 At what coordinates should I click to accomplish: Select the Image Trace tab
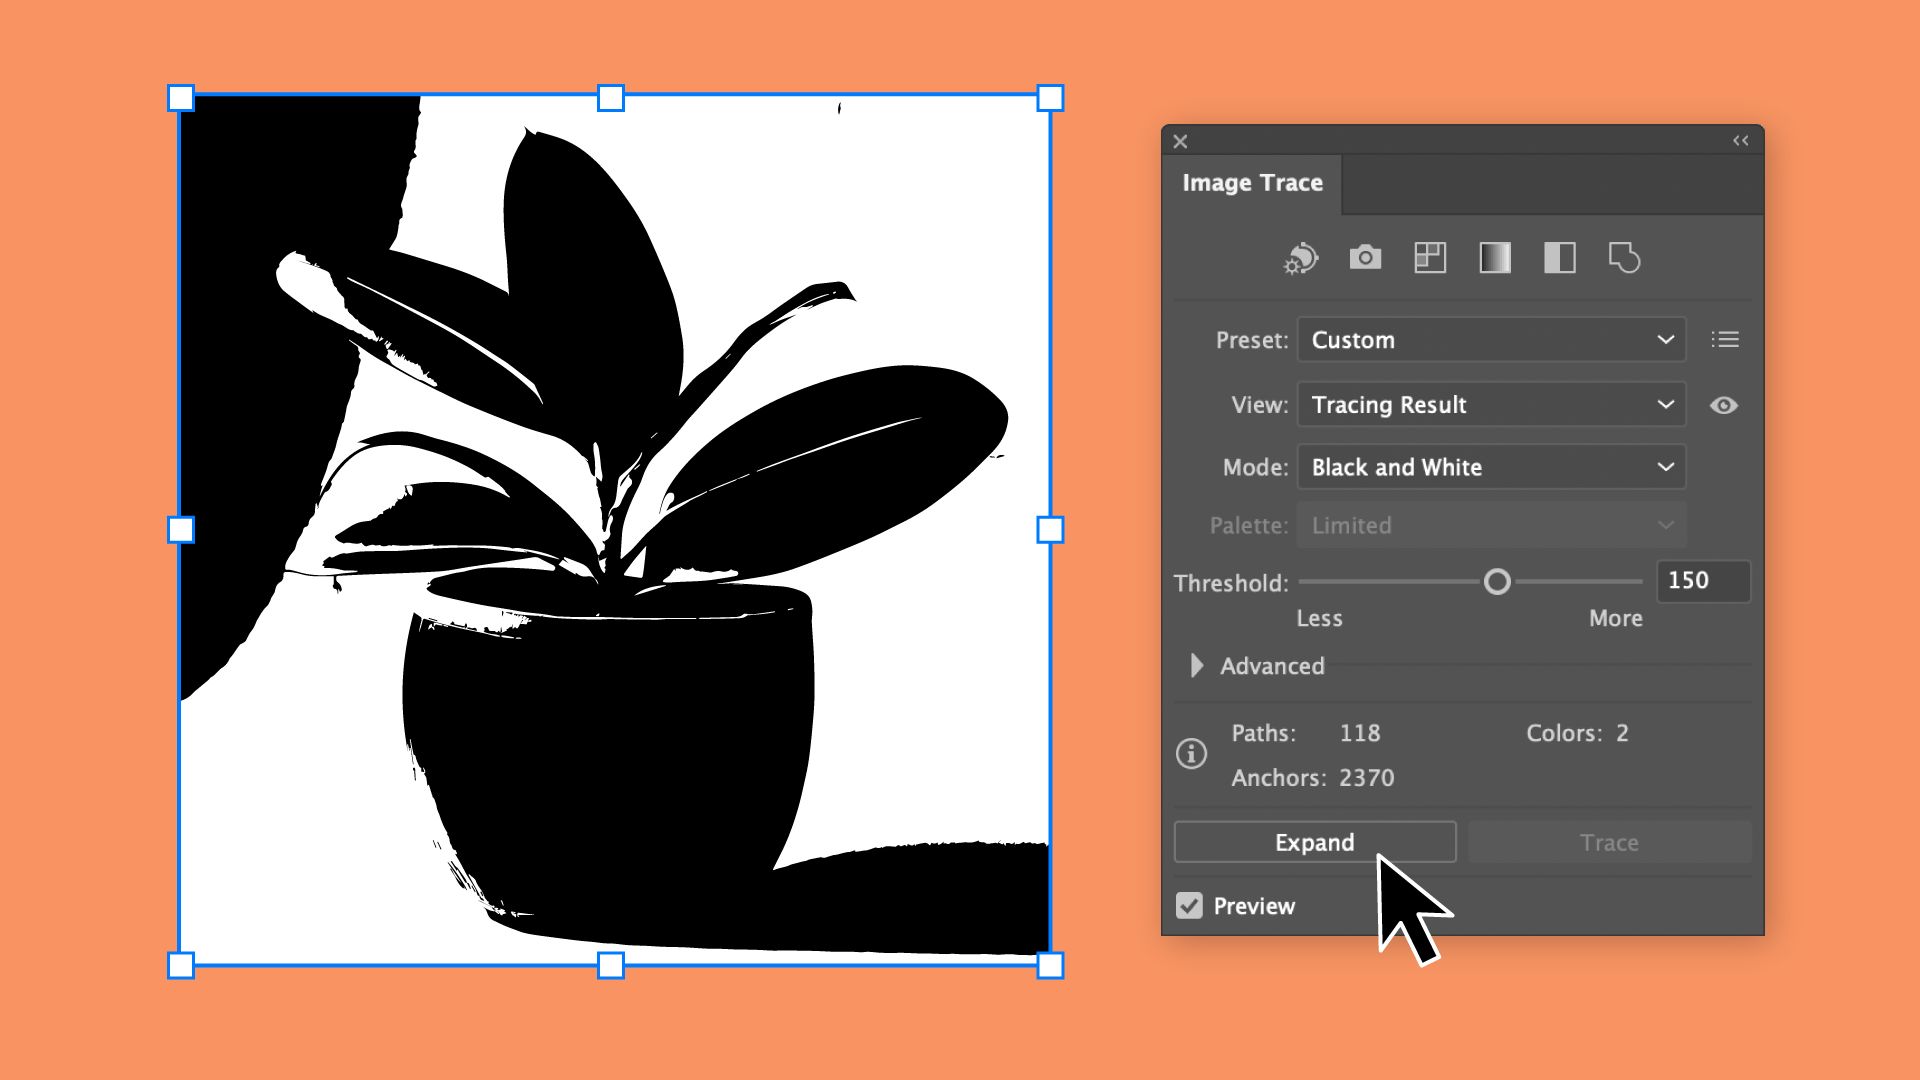1252,183
